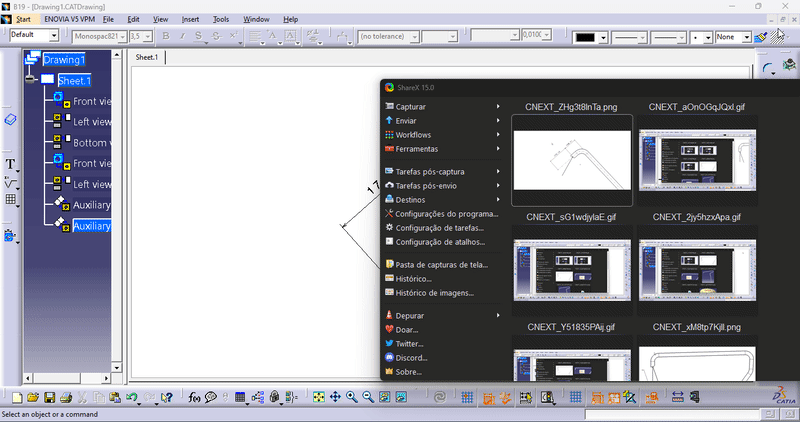Viewport: 800px width, 422px height.
Task: Expand the Capturar submenu in ShareX
Action: coord(442,107)
